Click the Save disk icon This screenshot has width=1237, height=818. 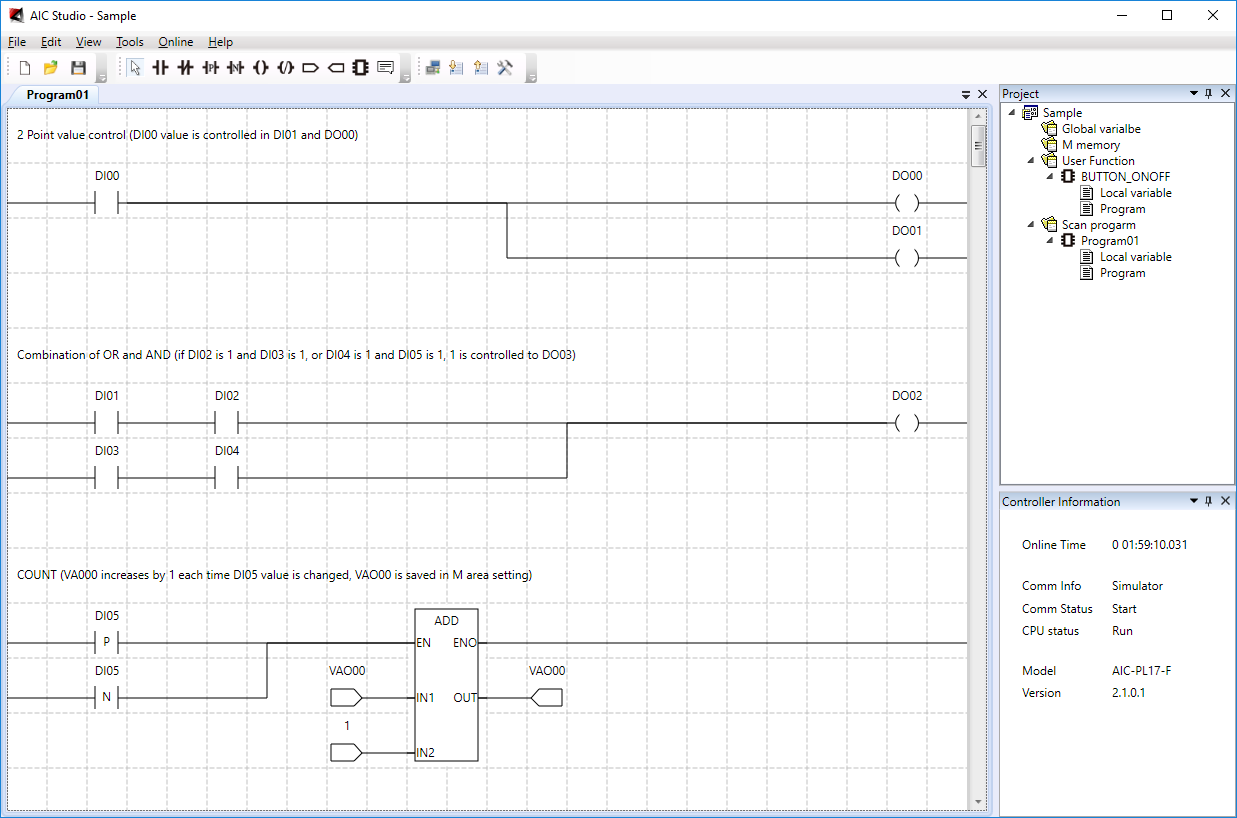pyautogui.click(x=78, y=68)
